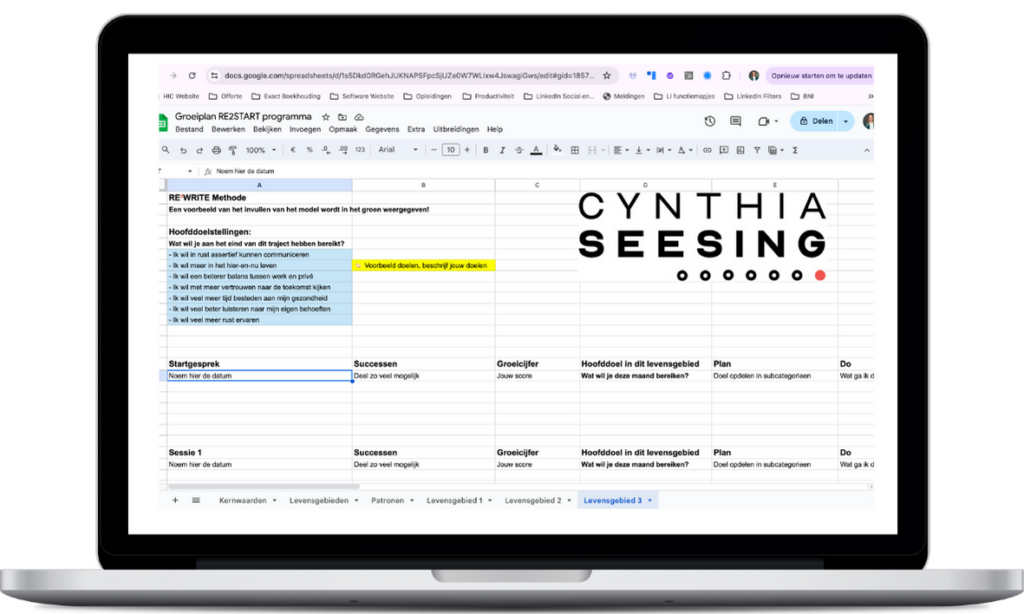Star the Groeiplan RE2START document

[326, 117]
